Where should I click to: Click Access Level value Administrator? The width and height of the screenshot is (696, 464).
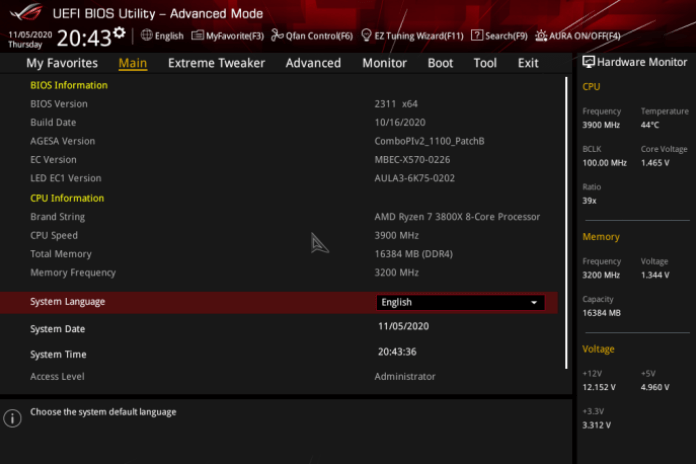click(405, 377)
